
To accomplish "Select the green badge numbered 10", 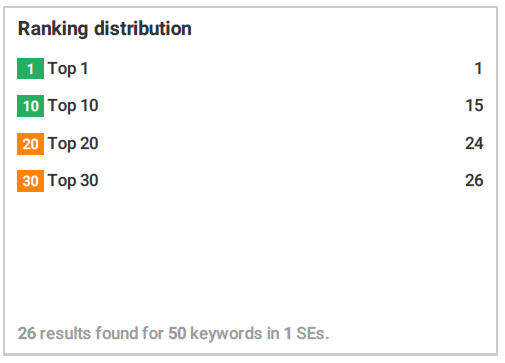I will [30, 106].
